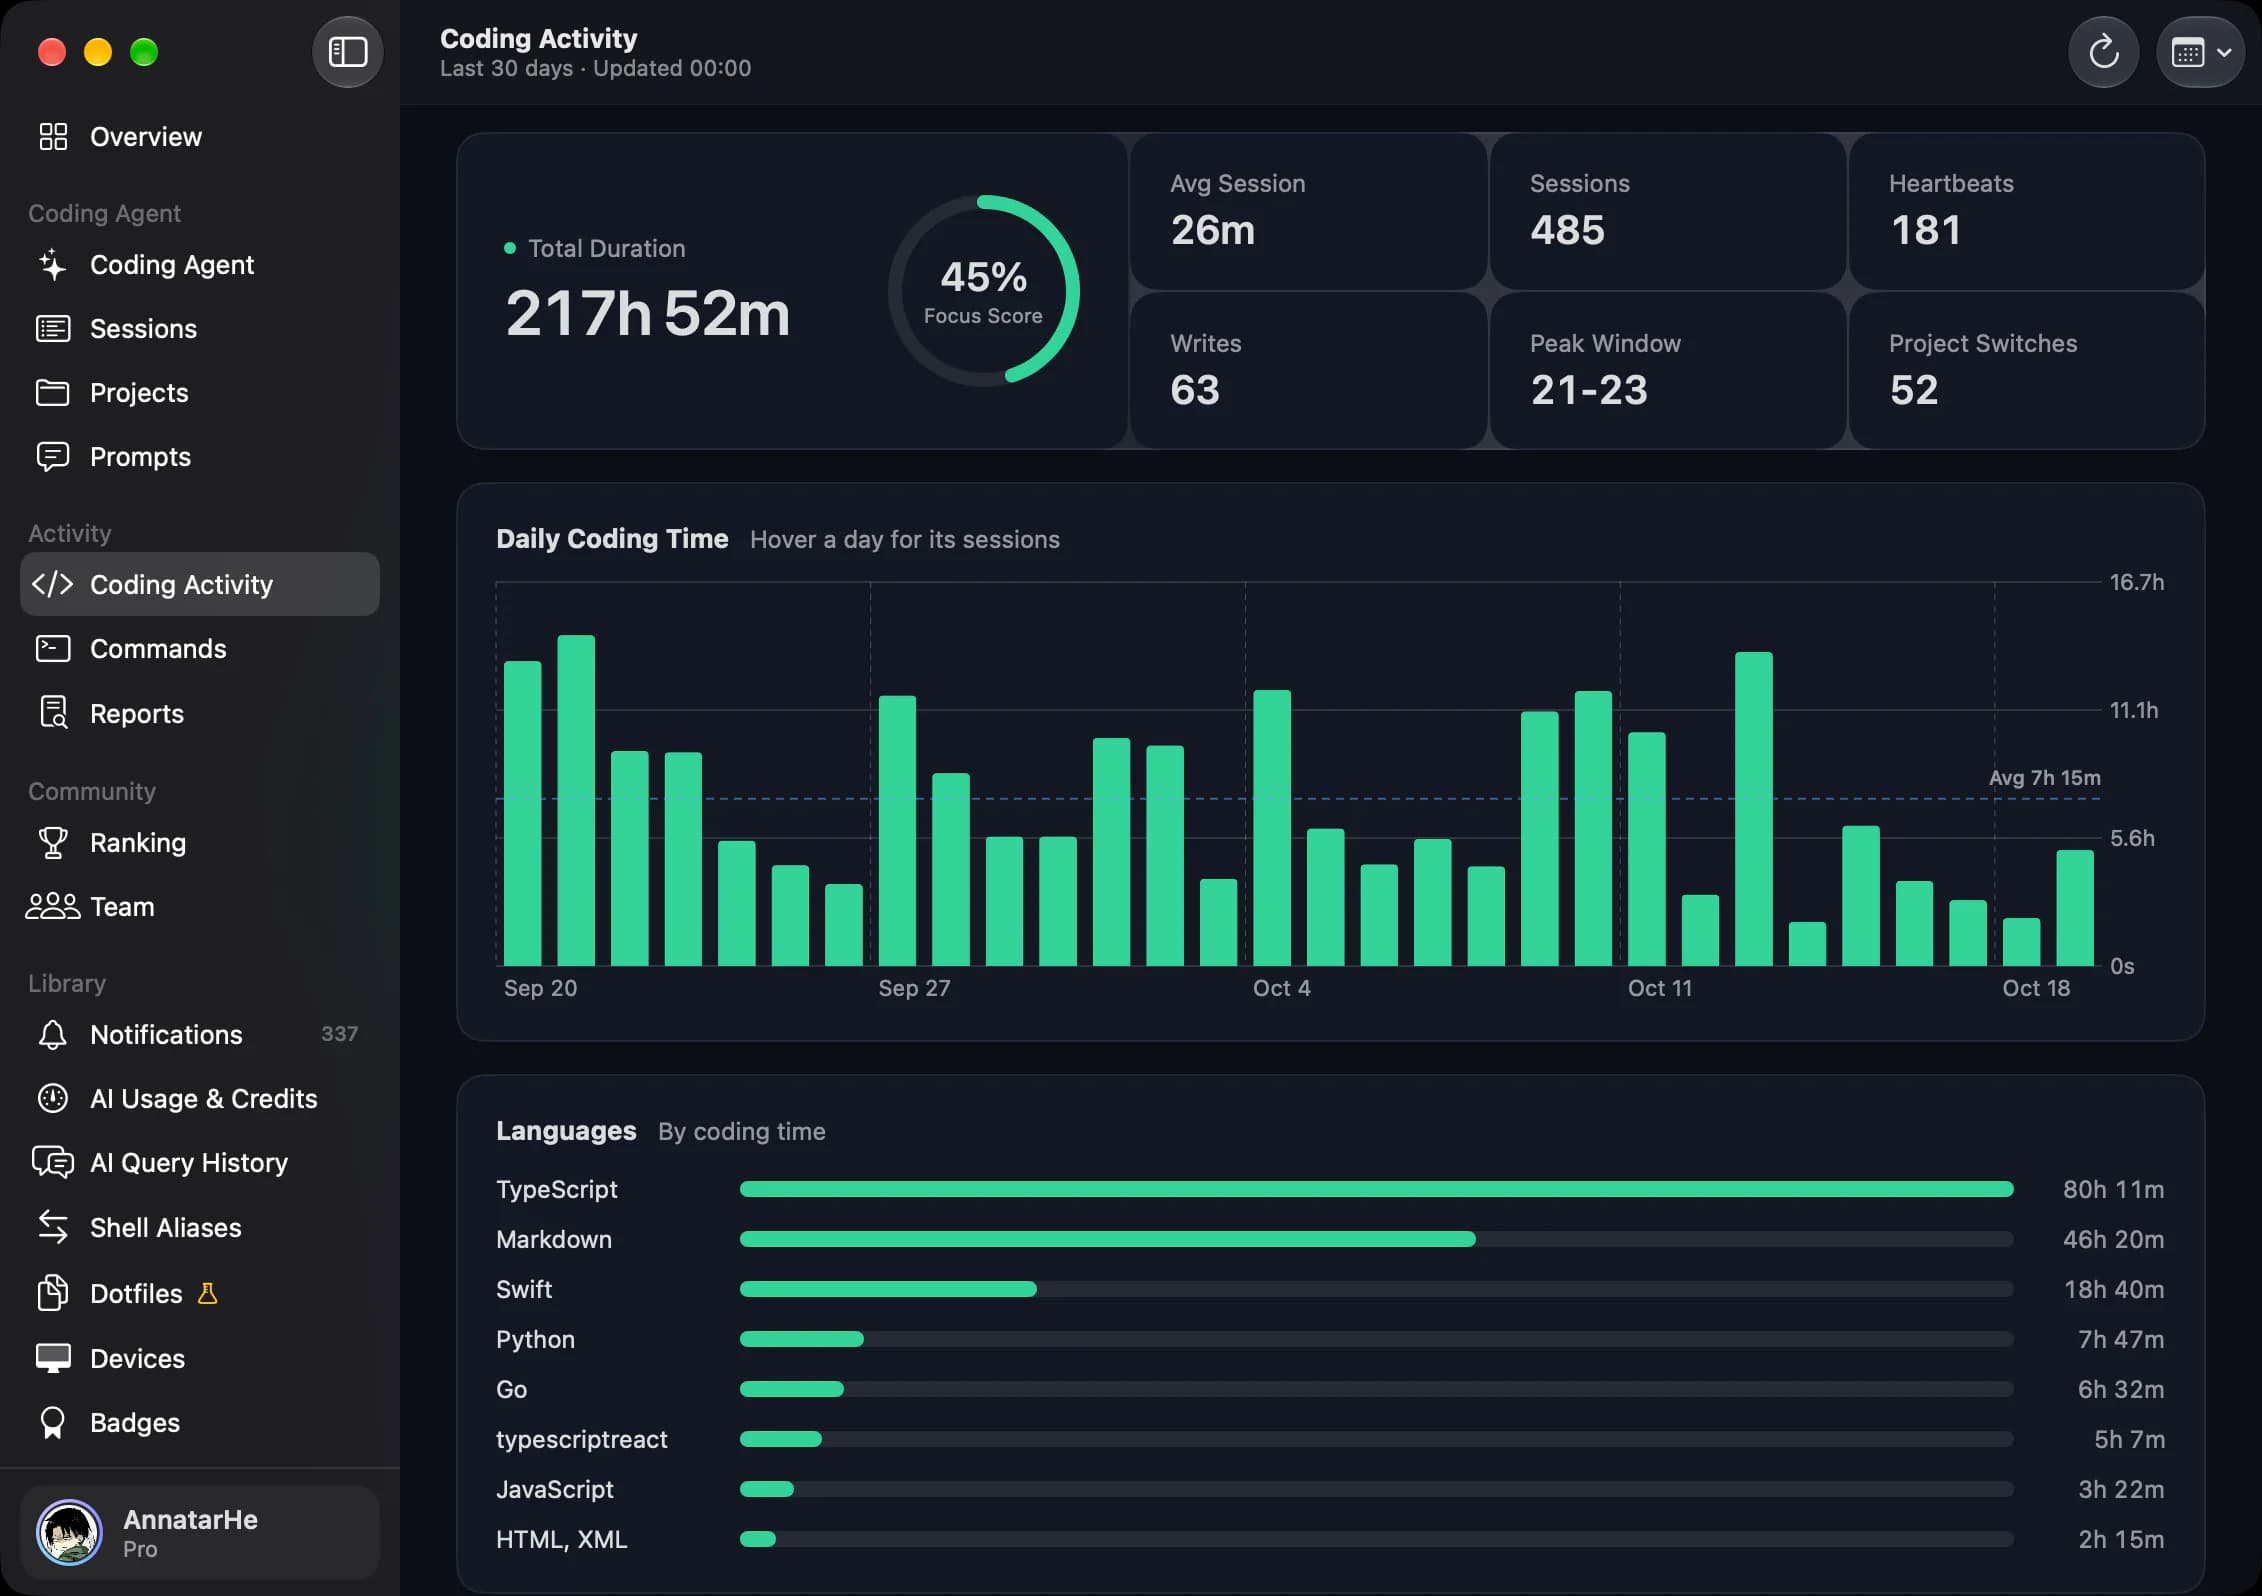Image resolution: width=2262 pixels, height=1596 pixels.
Task: Click the Peak Window 21-23 card
Action: coord(1667,371)
